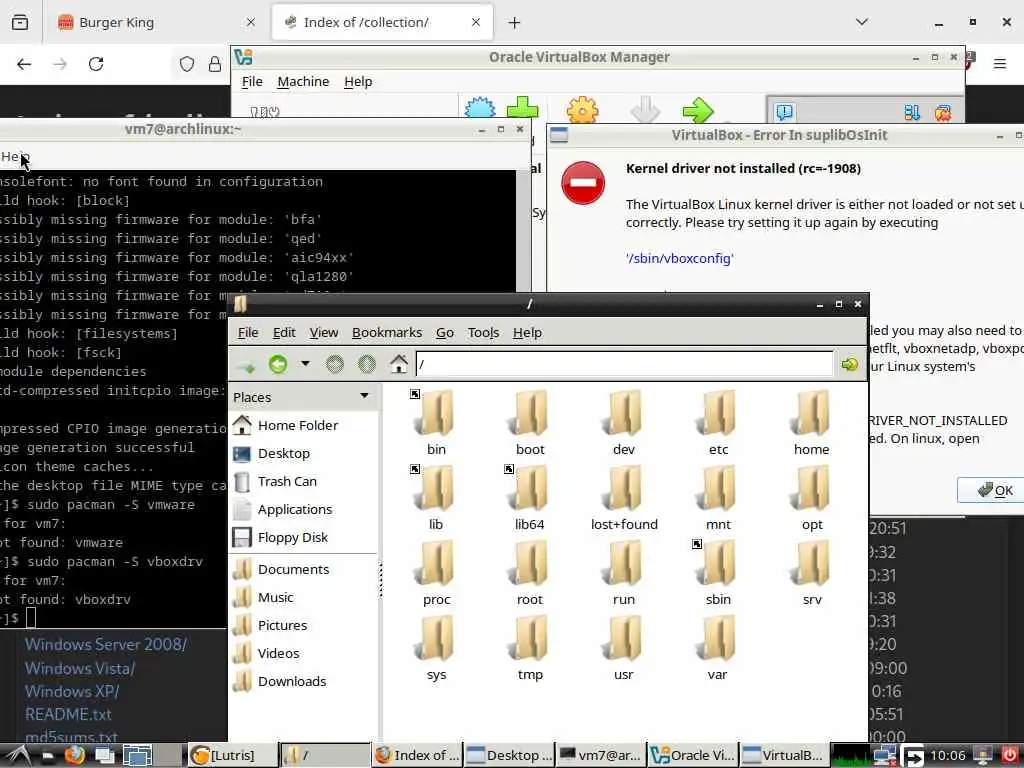Click the red power icon in system tray
The image size is (1024, 768).
1010,755
